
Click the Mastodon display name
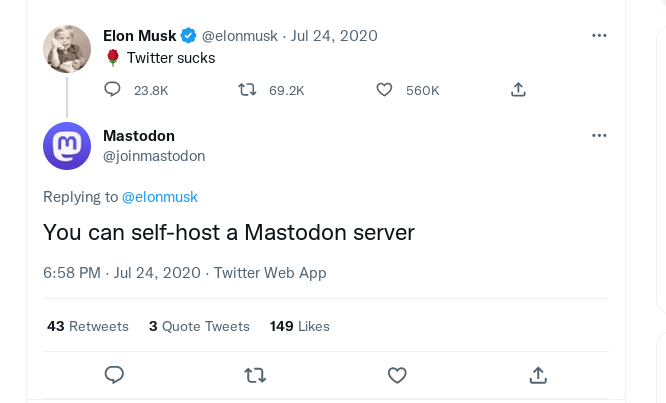pos(139,136)
